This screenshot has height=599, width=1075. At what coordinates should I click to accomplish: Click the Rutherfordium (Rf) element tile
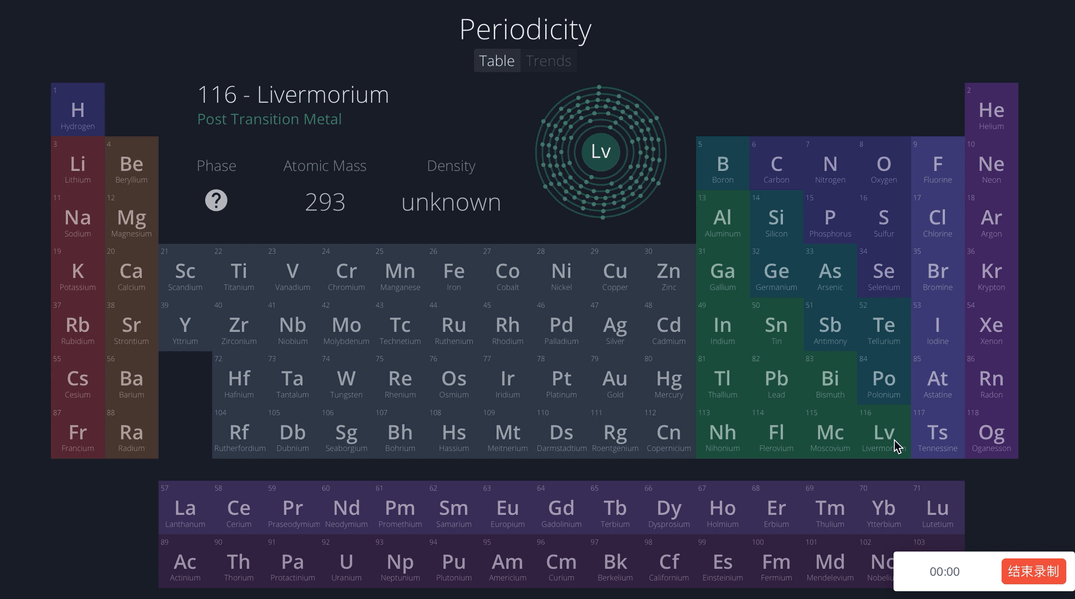click(239, 433)
